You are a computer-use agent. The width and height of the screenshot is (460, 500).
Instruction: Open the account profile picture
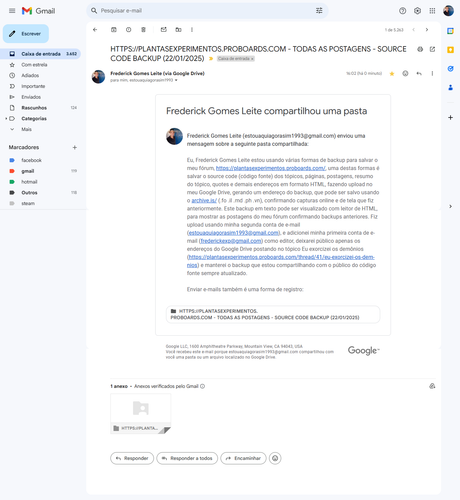[x=448, y=11]
